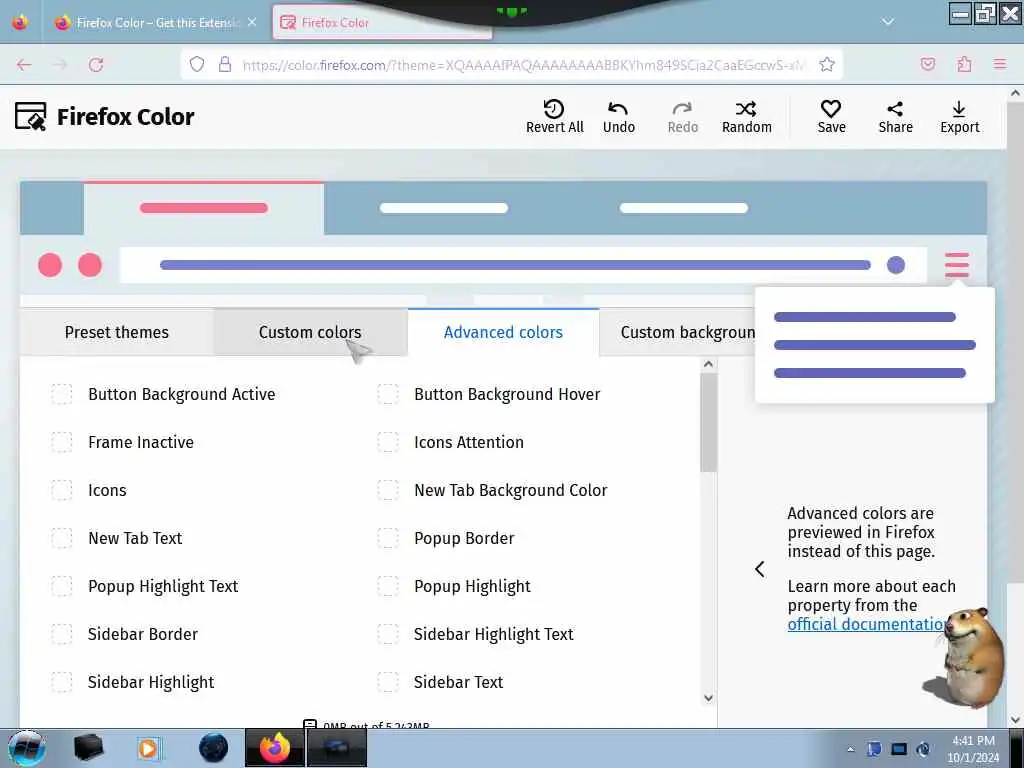Select the Sidebar Highlight color box

pyautogui.click(x=62, y=682)
